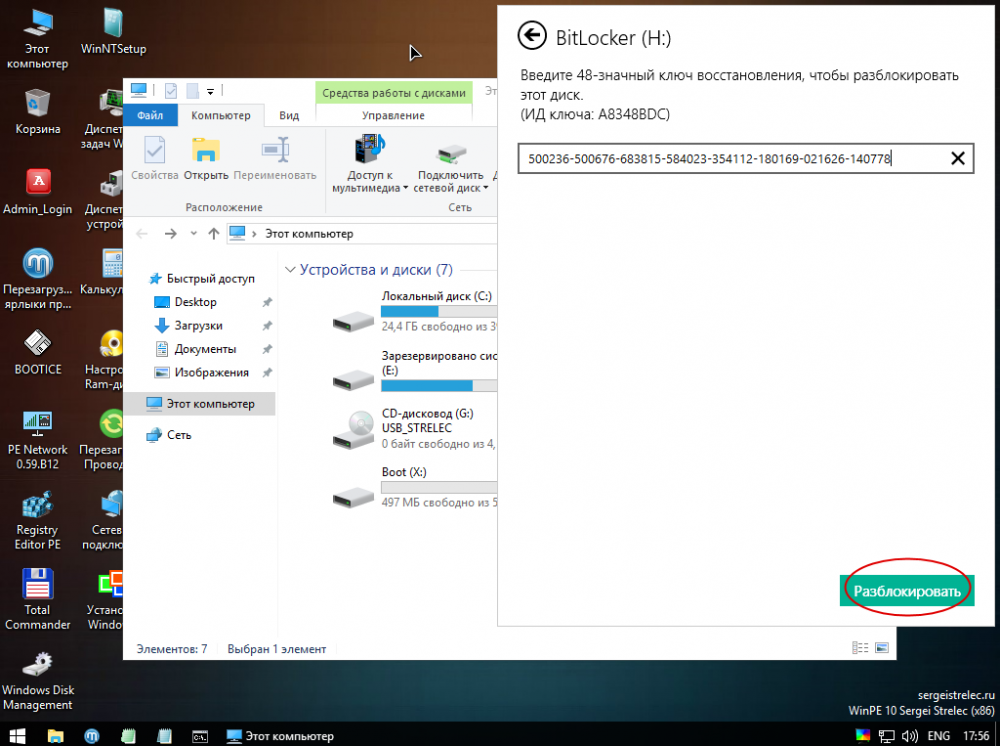
Task: Select Загрузки in the navigation pane
Action: click(198, 326)
